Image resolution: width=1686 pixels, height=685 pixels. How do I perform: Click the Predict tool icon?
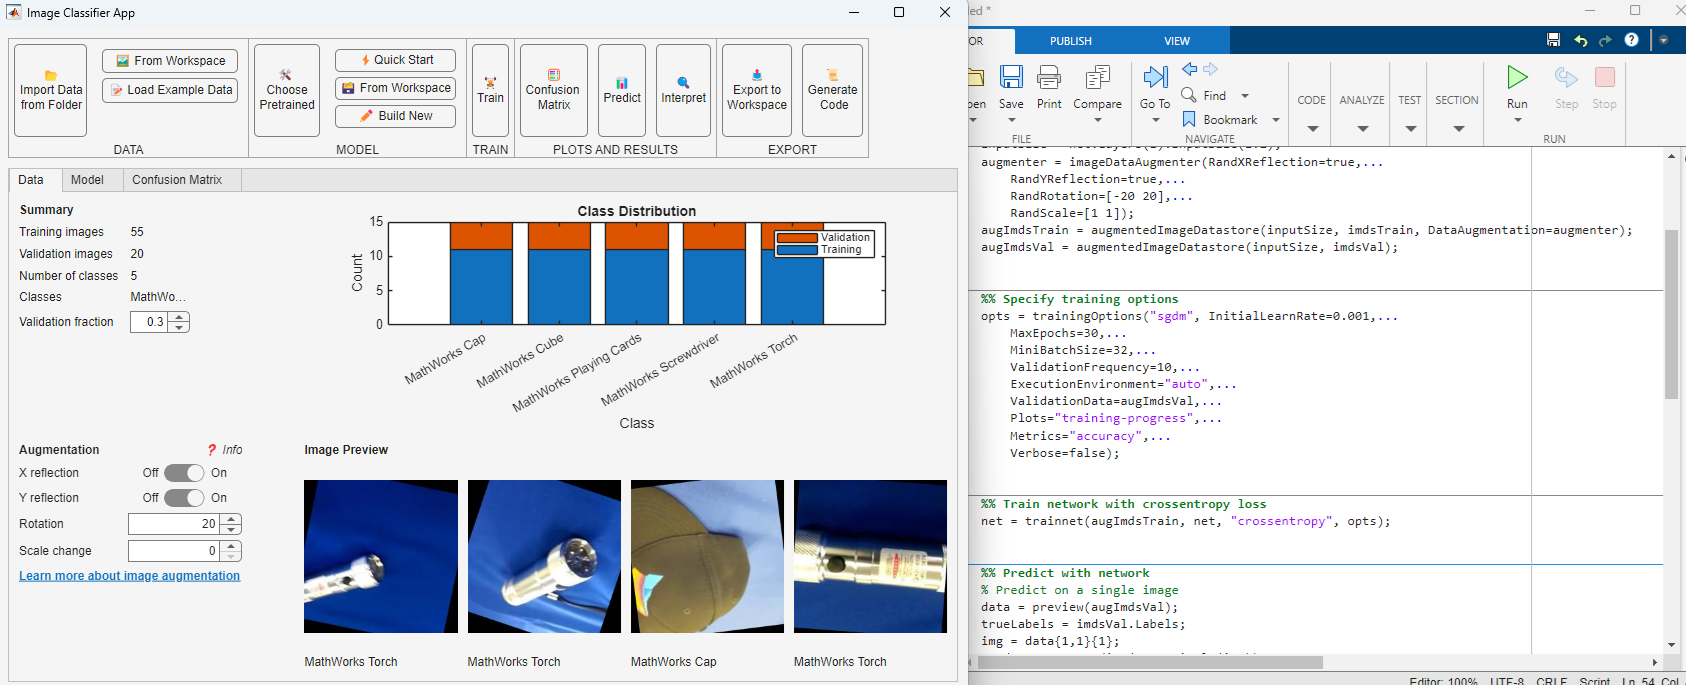coord(622,83)
